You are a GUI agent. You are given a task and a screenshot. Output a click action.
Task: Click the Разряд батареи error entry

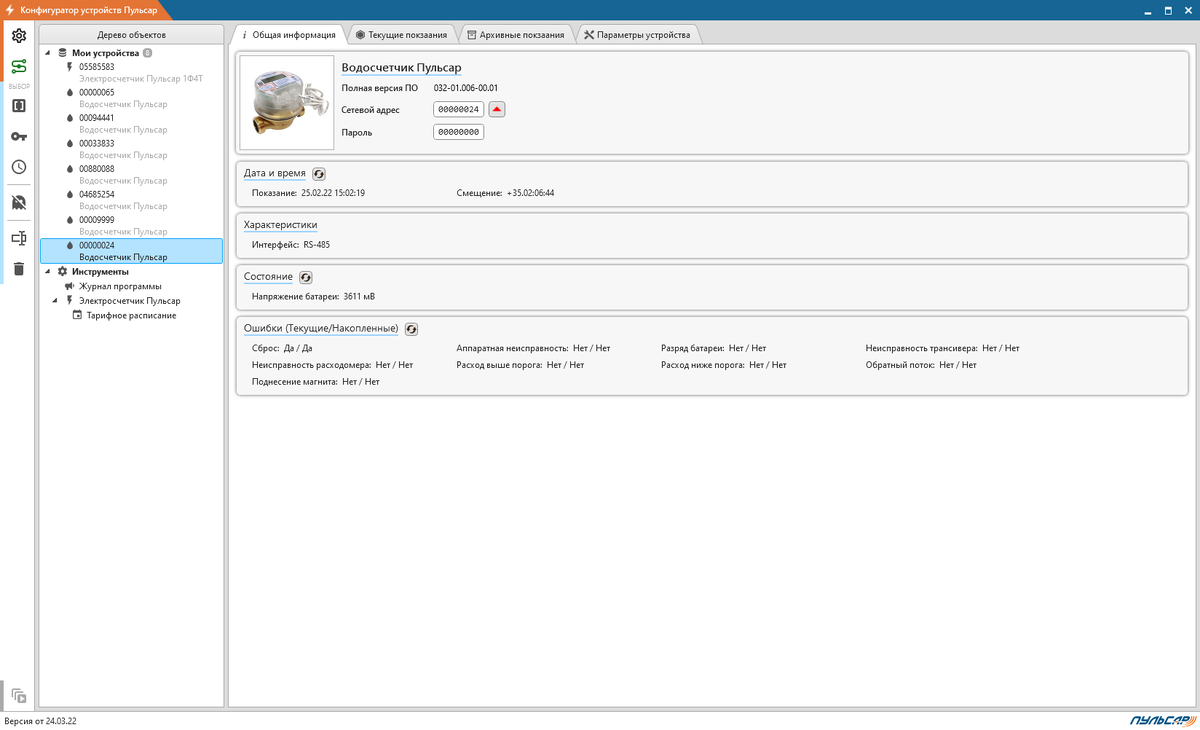point(713,348)
